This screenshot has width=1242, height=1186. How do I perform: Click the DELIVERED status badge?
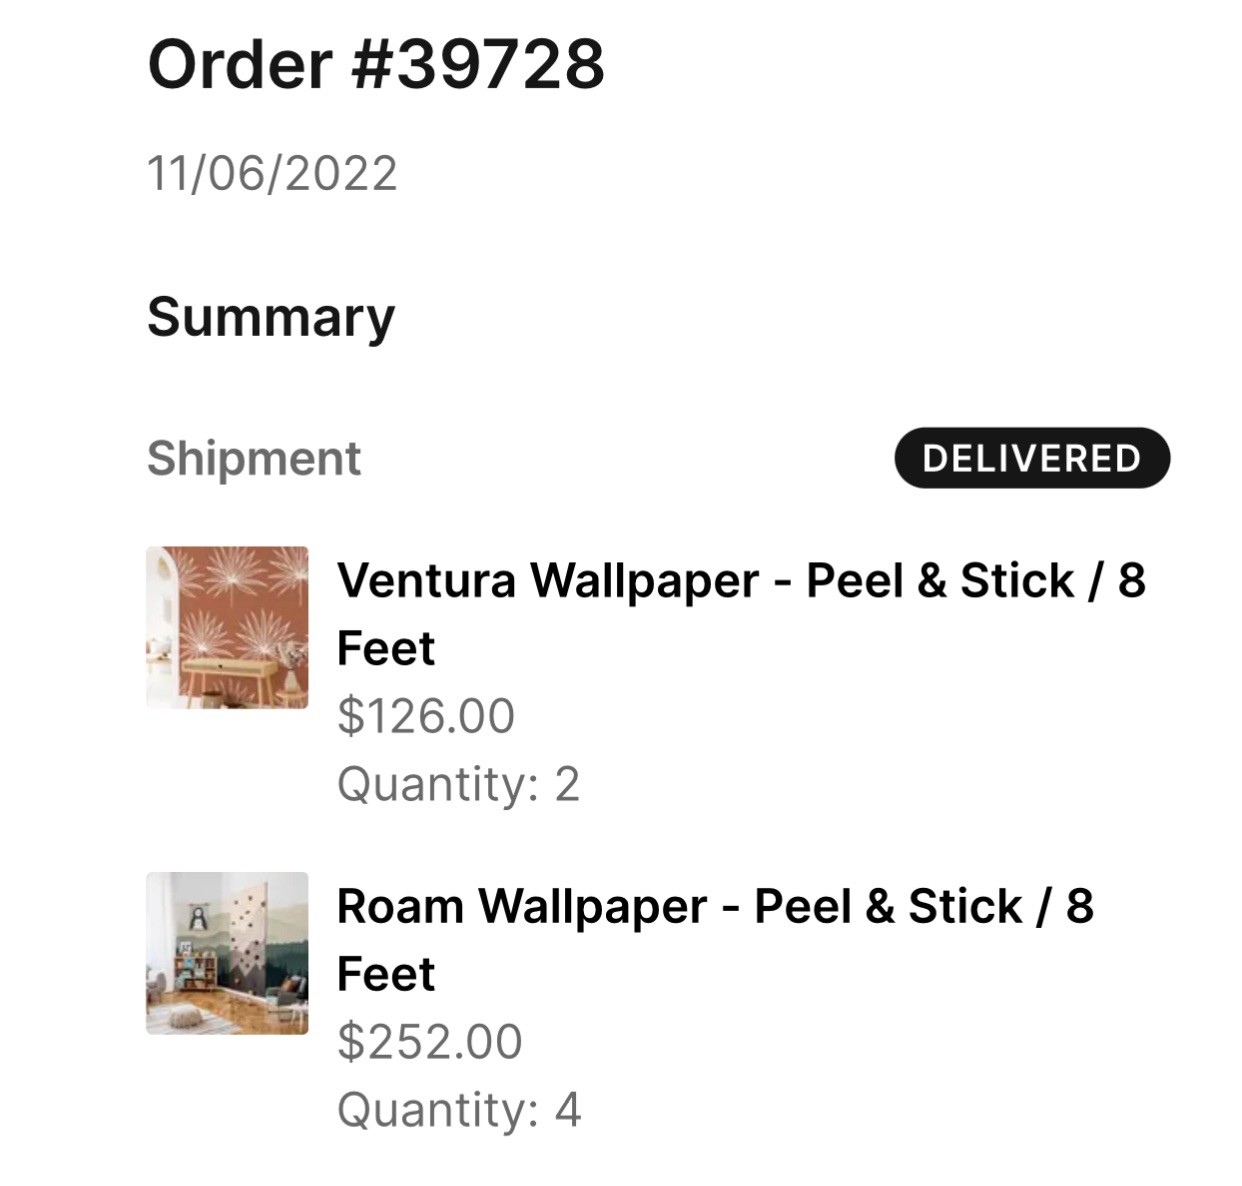1031,458
